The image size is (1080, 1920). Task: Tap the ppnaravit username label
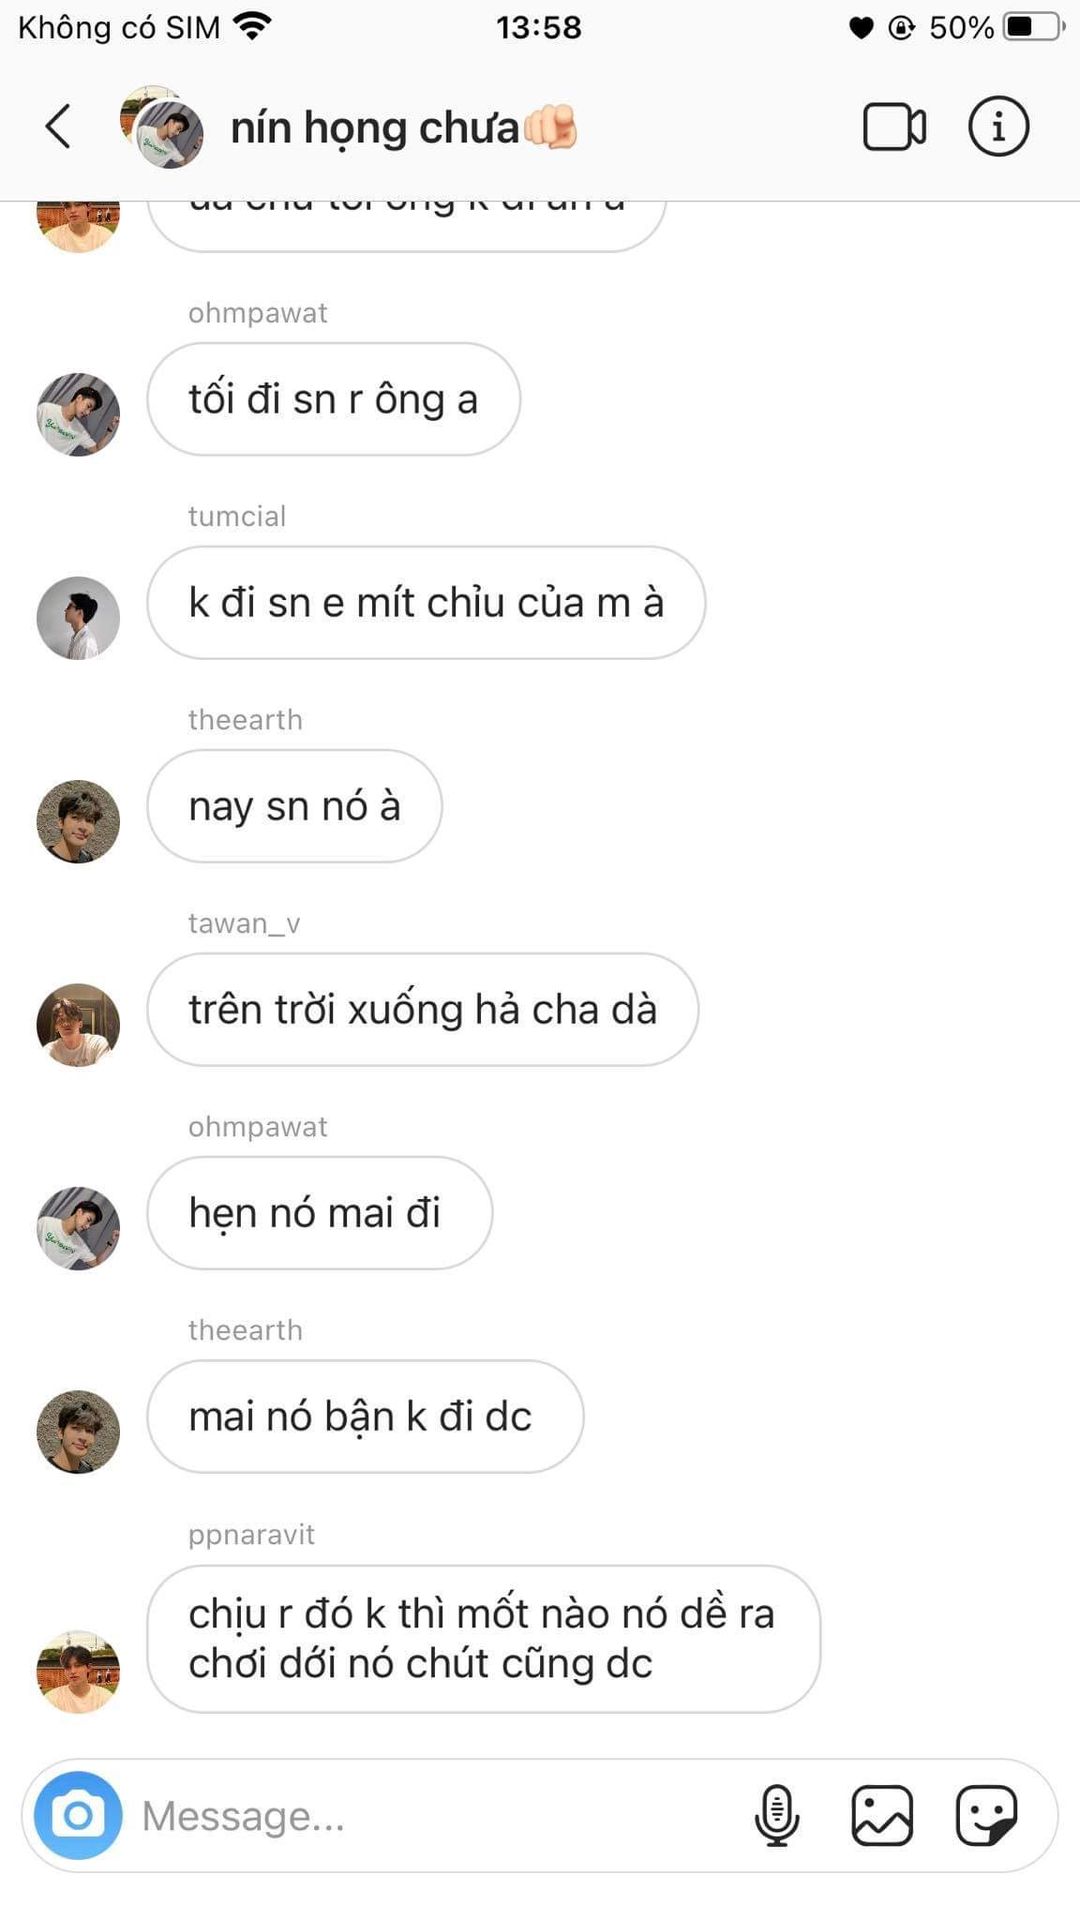251,1534
